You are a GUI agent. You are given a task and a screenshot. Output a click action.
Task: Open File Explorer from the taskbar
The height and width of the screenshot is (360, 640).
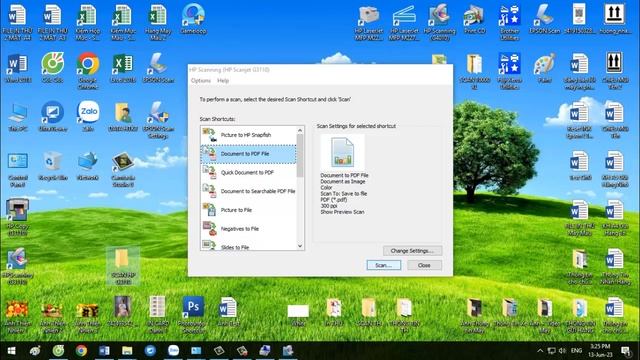pyautogui.click(x=127, y=351)
